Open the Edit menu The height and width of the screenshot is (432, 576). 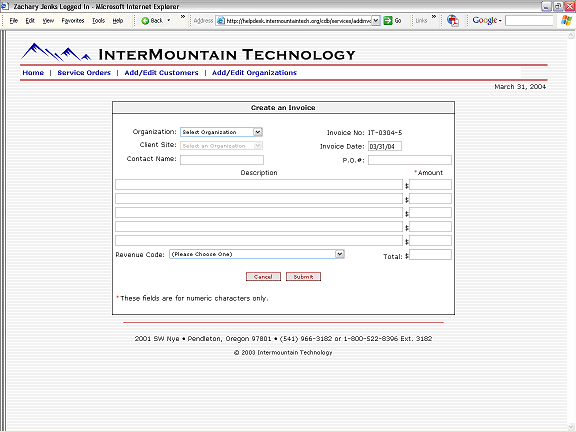click(x=30, y=21)
